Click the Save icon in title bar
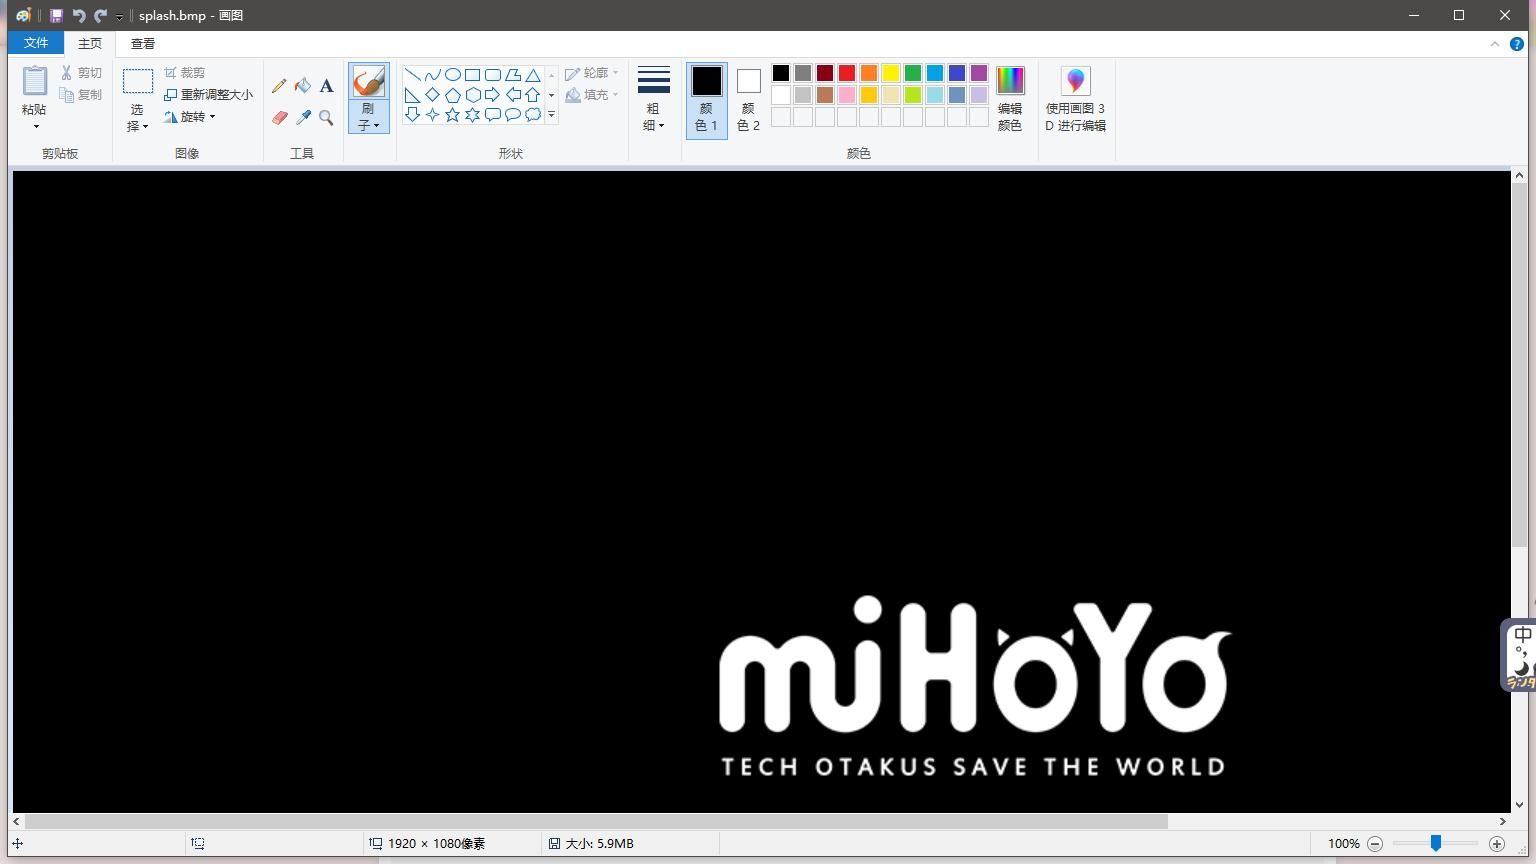The height and width of the screenshot is (864, 1536). click(x=56, y=16)
